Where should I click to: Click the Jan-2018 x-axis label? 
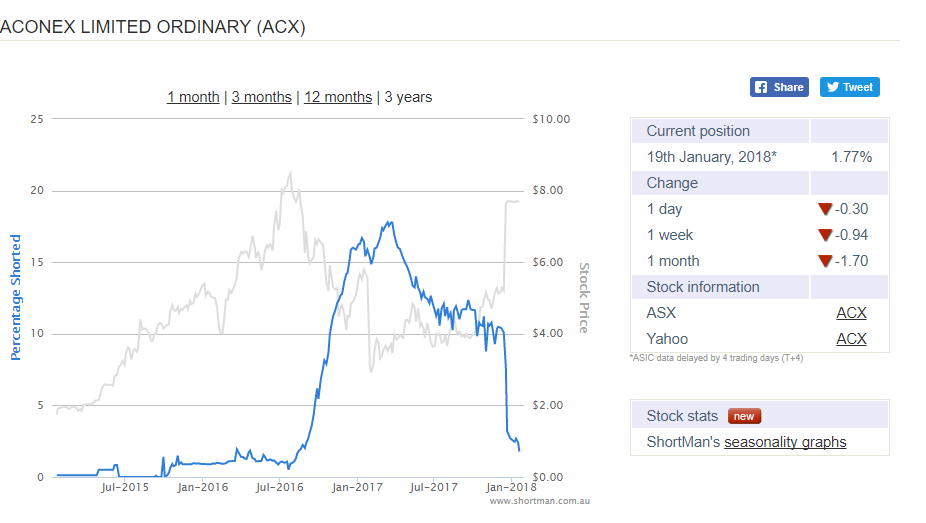click(511, 488)
